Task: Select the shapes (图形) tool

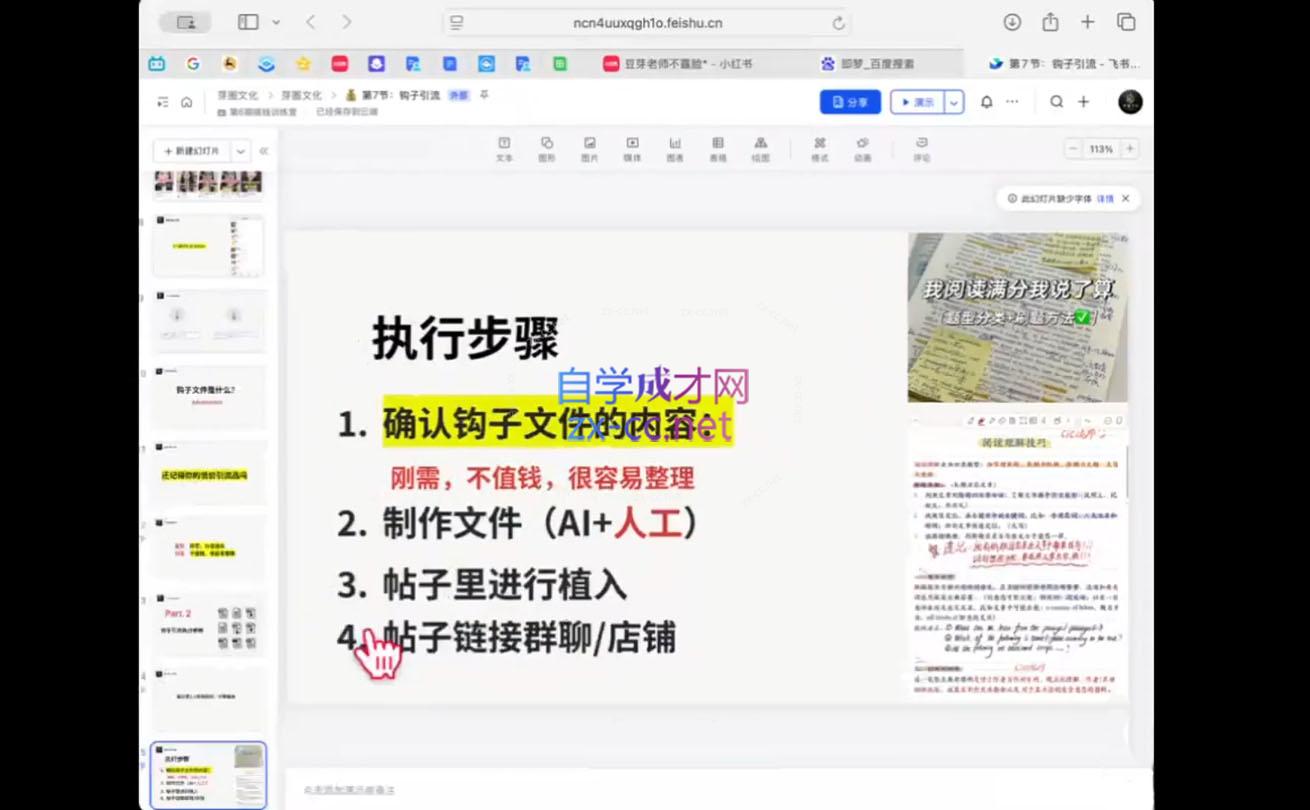Action: [x=547, y=150]
